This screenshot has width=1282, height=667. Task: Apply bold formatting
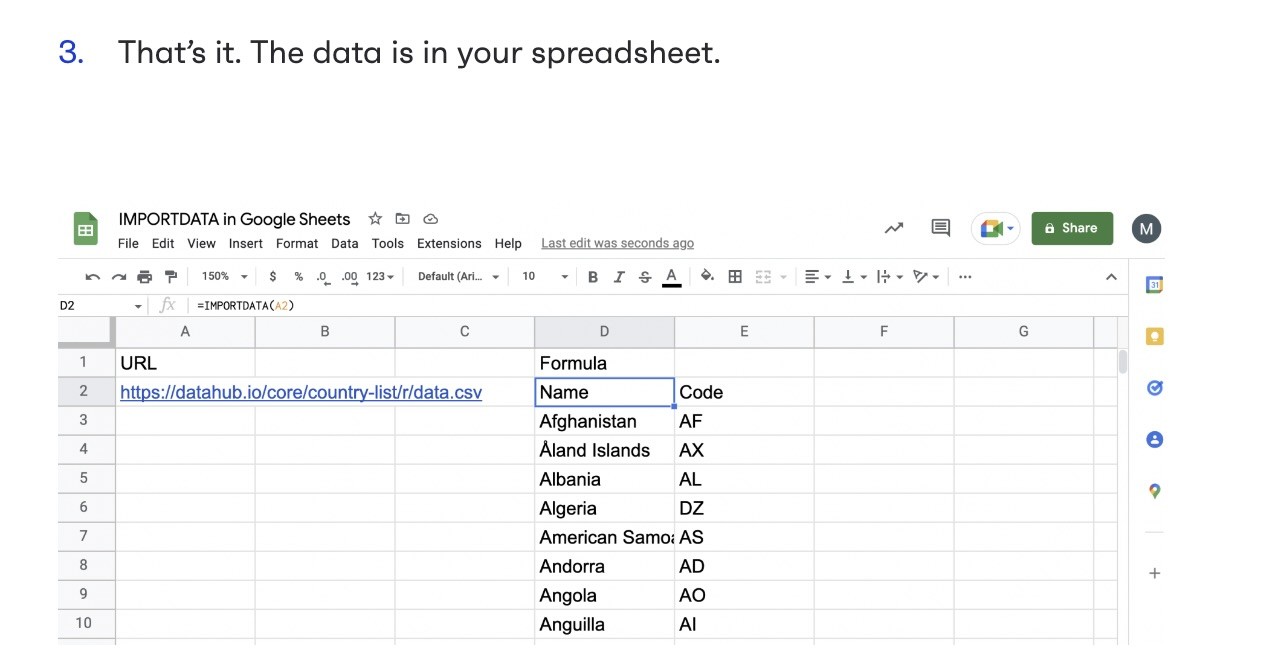point(593,276)
